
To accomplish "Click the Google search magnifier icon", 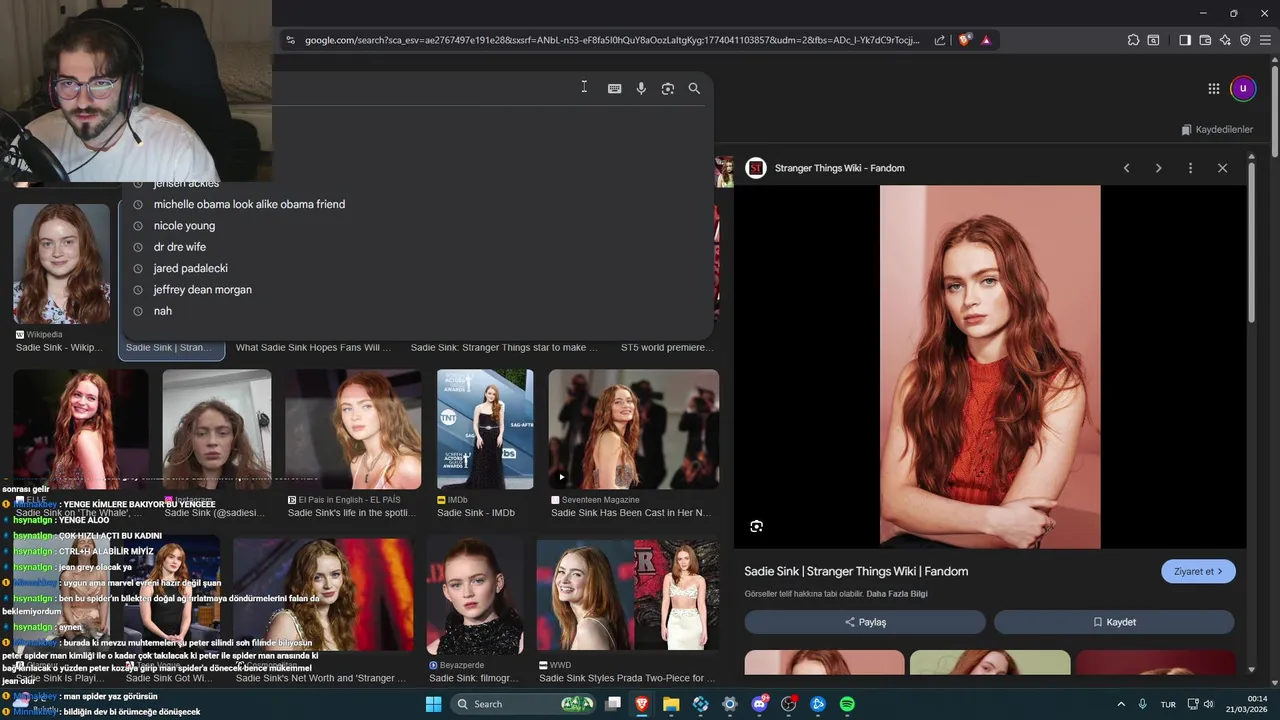I will click(x=694, y=88).
